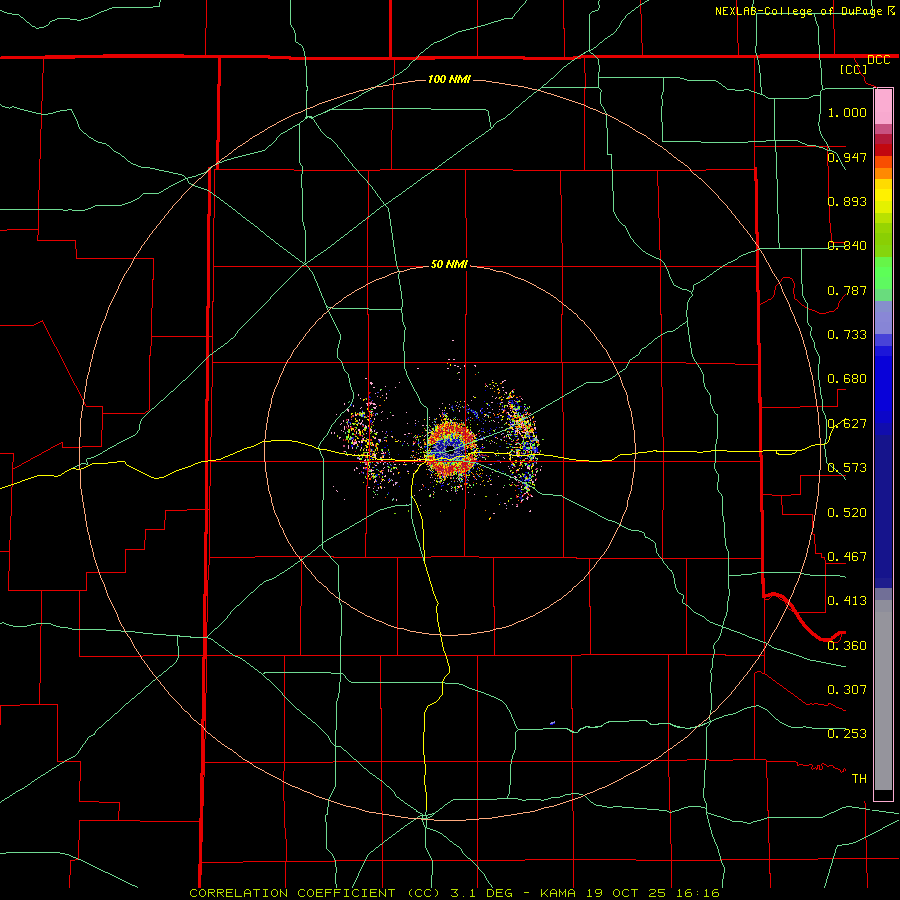
Task: Pick the red segment of the color scale
Action: click(883, 149)
